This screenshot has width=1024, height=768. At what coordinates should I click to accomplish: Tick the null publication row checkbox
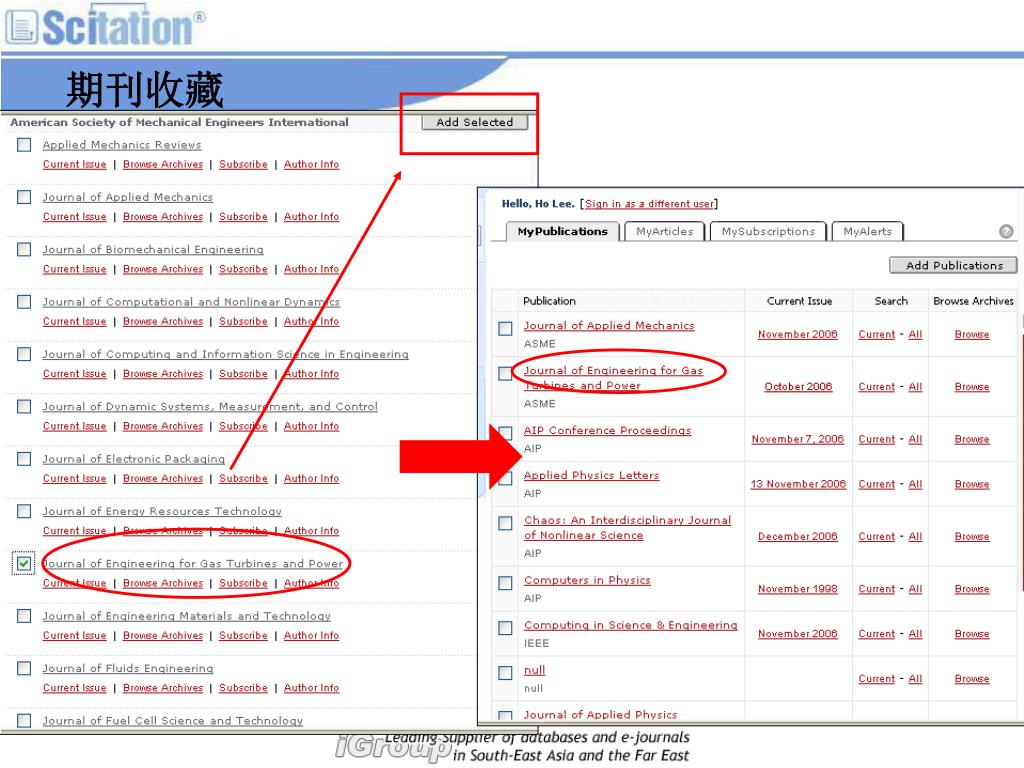point(505,673)
